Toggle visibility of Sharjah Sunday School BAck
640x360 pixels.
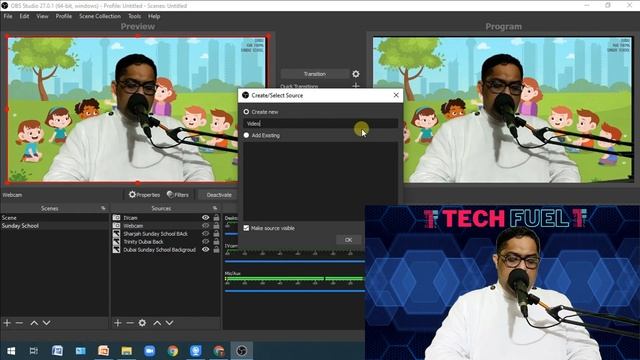coord(206,234)
